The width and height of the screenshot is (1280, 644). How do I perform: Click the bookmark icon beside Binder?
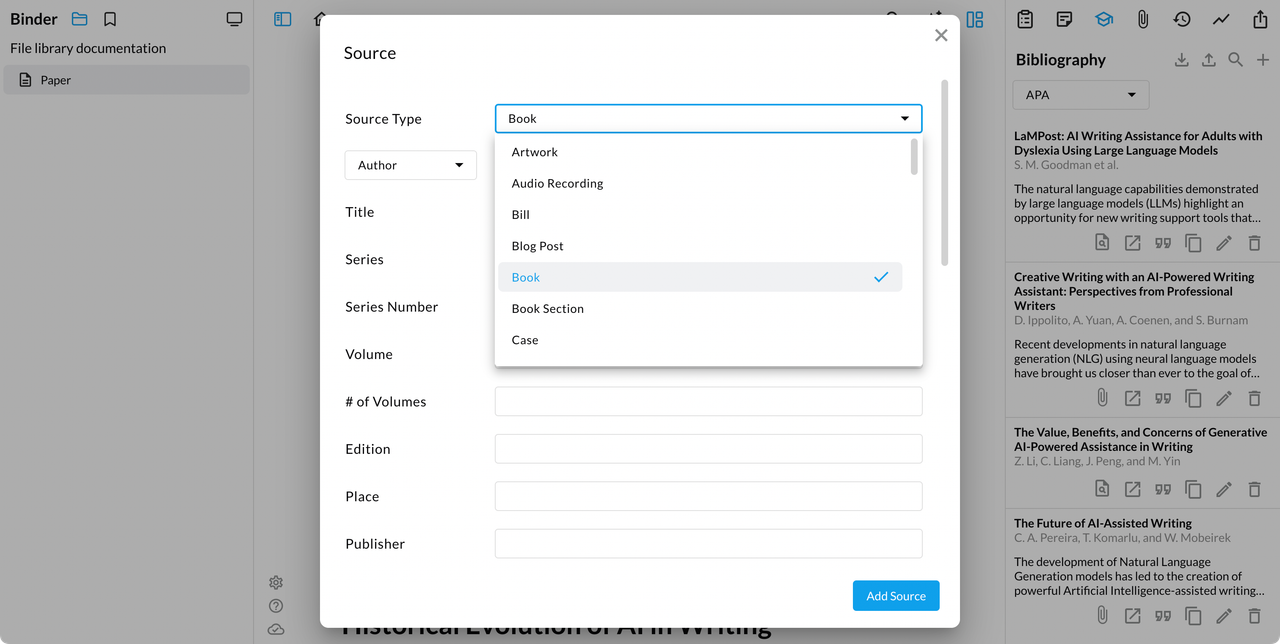(x=110, y=19)
